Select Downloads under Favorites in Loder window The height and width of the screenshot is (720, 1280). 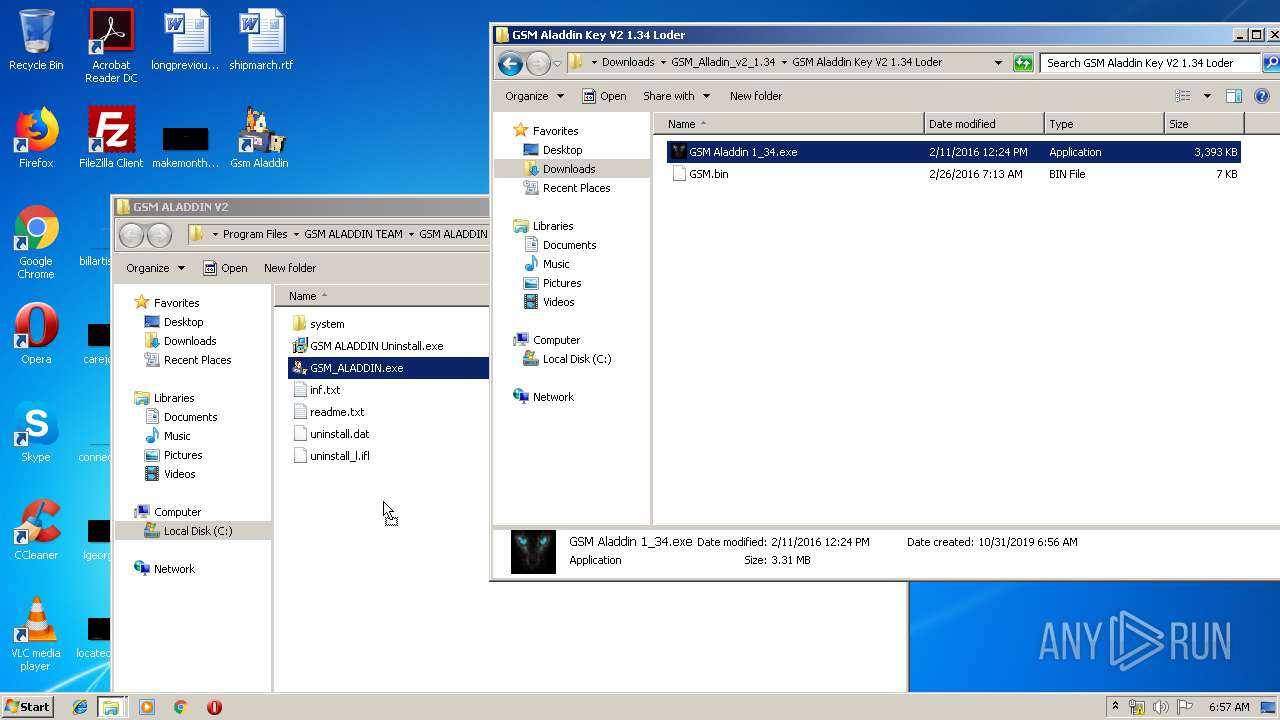(x=559, y=169)
